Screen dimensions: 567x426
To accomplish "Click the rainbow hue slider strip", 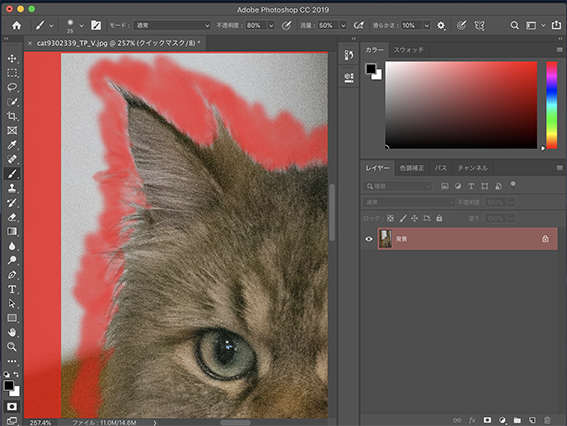I will click(x=551, y=105).
